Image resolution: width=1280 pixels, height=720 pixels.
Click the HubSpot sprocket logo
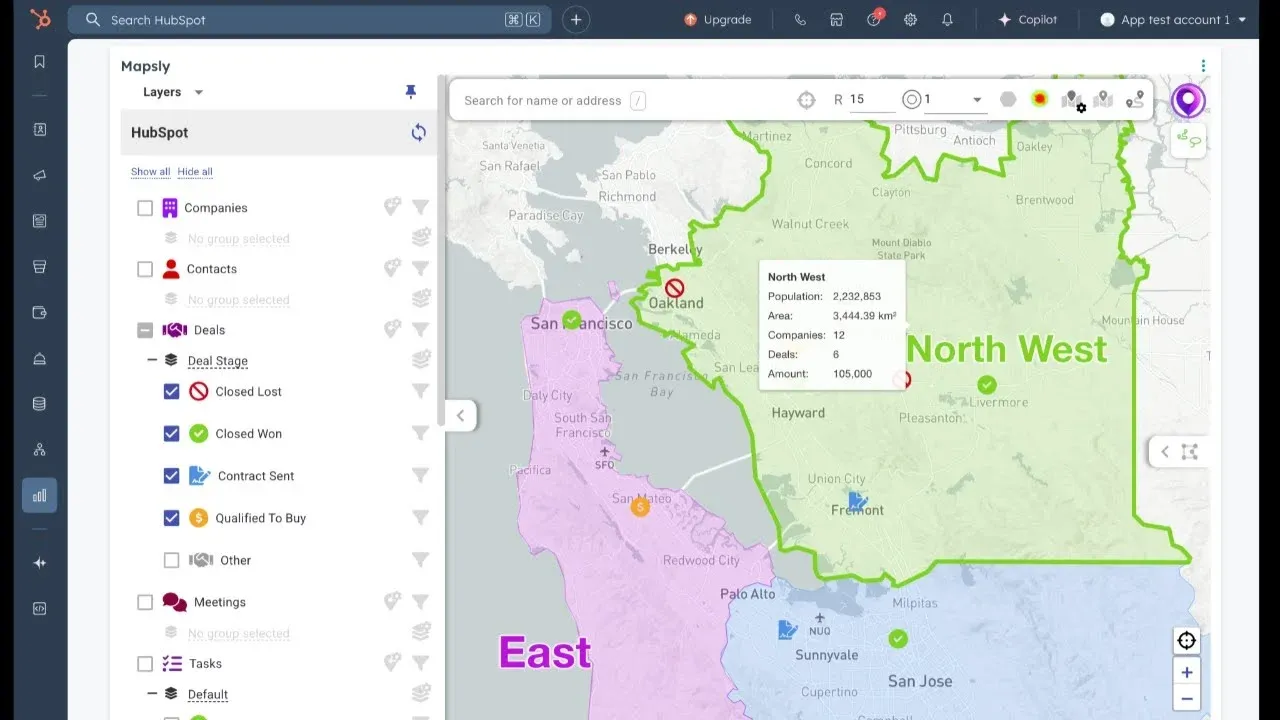(40, 19)
